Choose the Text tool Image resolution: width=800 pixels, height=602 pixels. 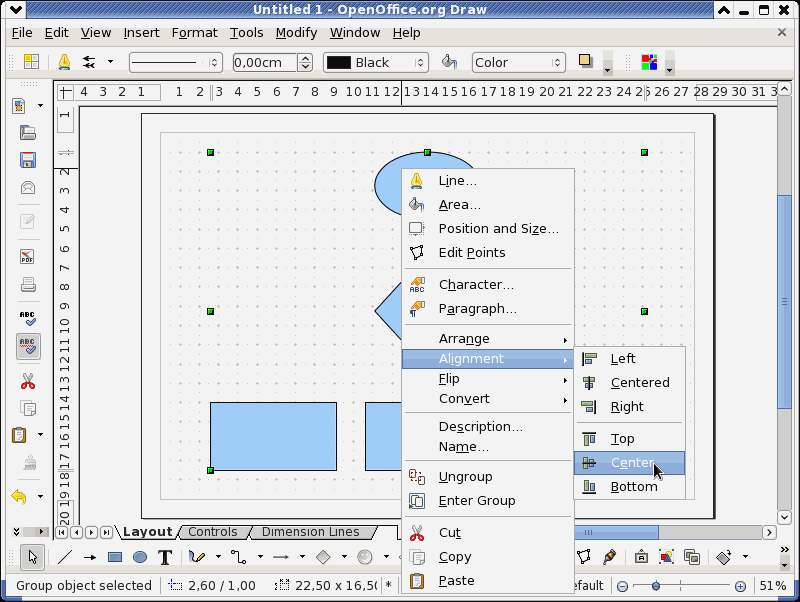click(x=165, y=557)
